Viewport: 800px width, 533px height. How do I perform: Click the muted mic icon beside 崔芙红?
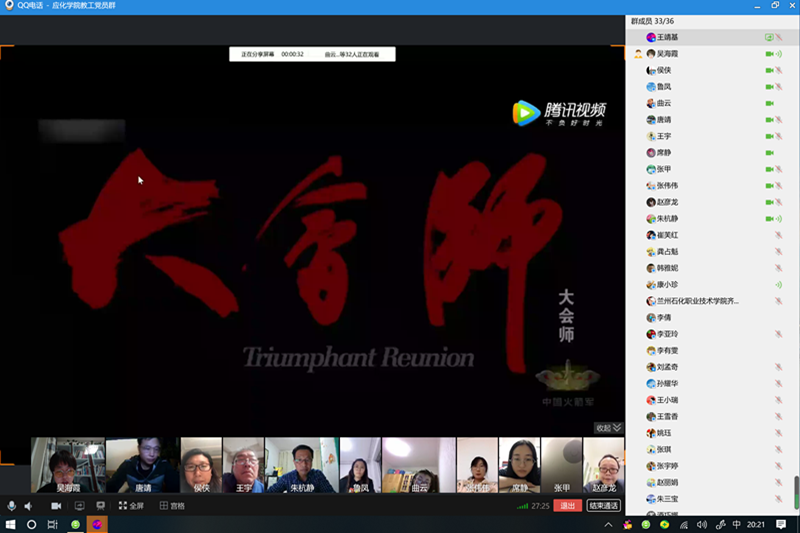[778, 234]
